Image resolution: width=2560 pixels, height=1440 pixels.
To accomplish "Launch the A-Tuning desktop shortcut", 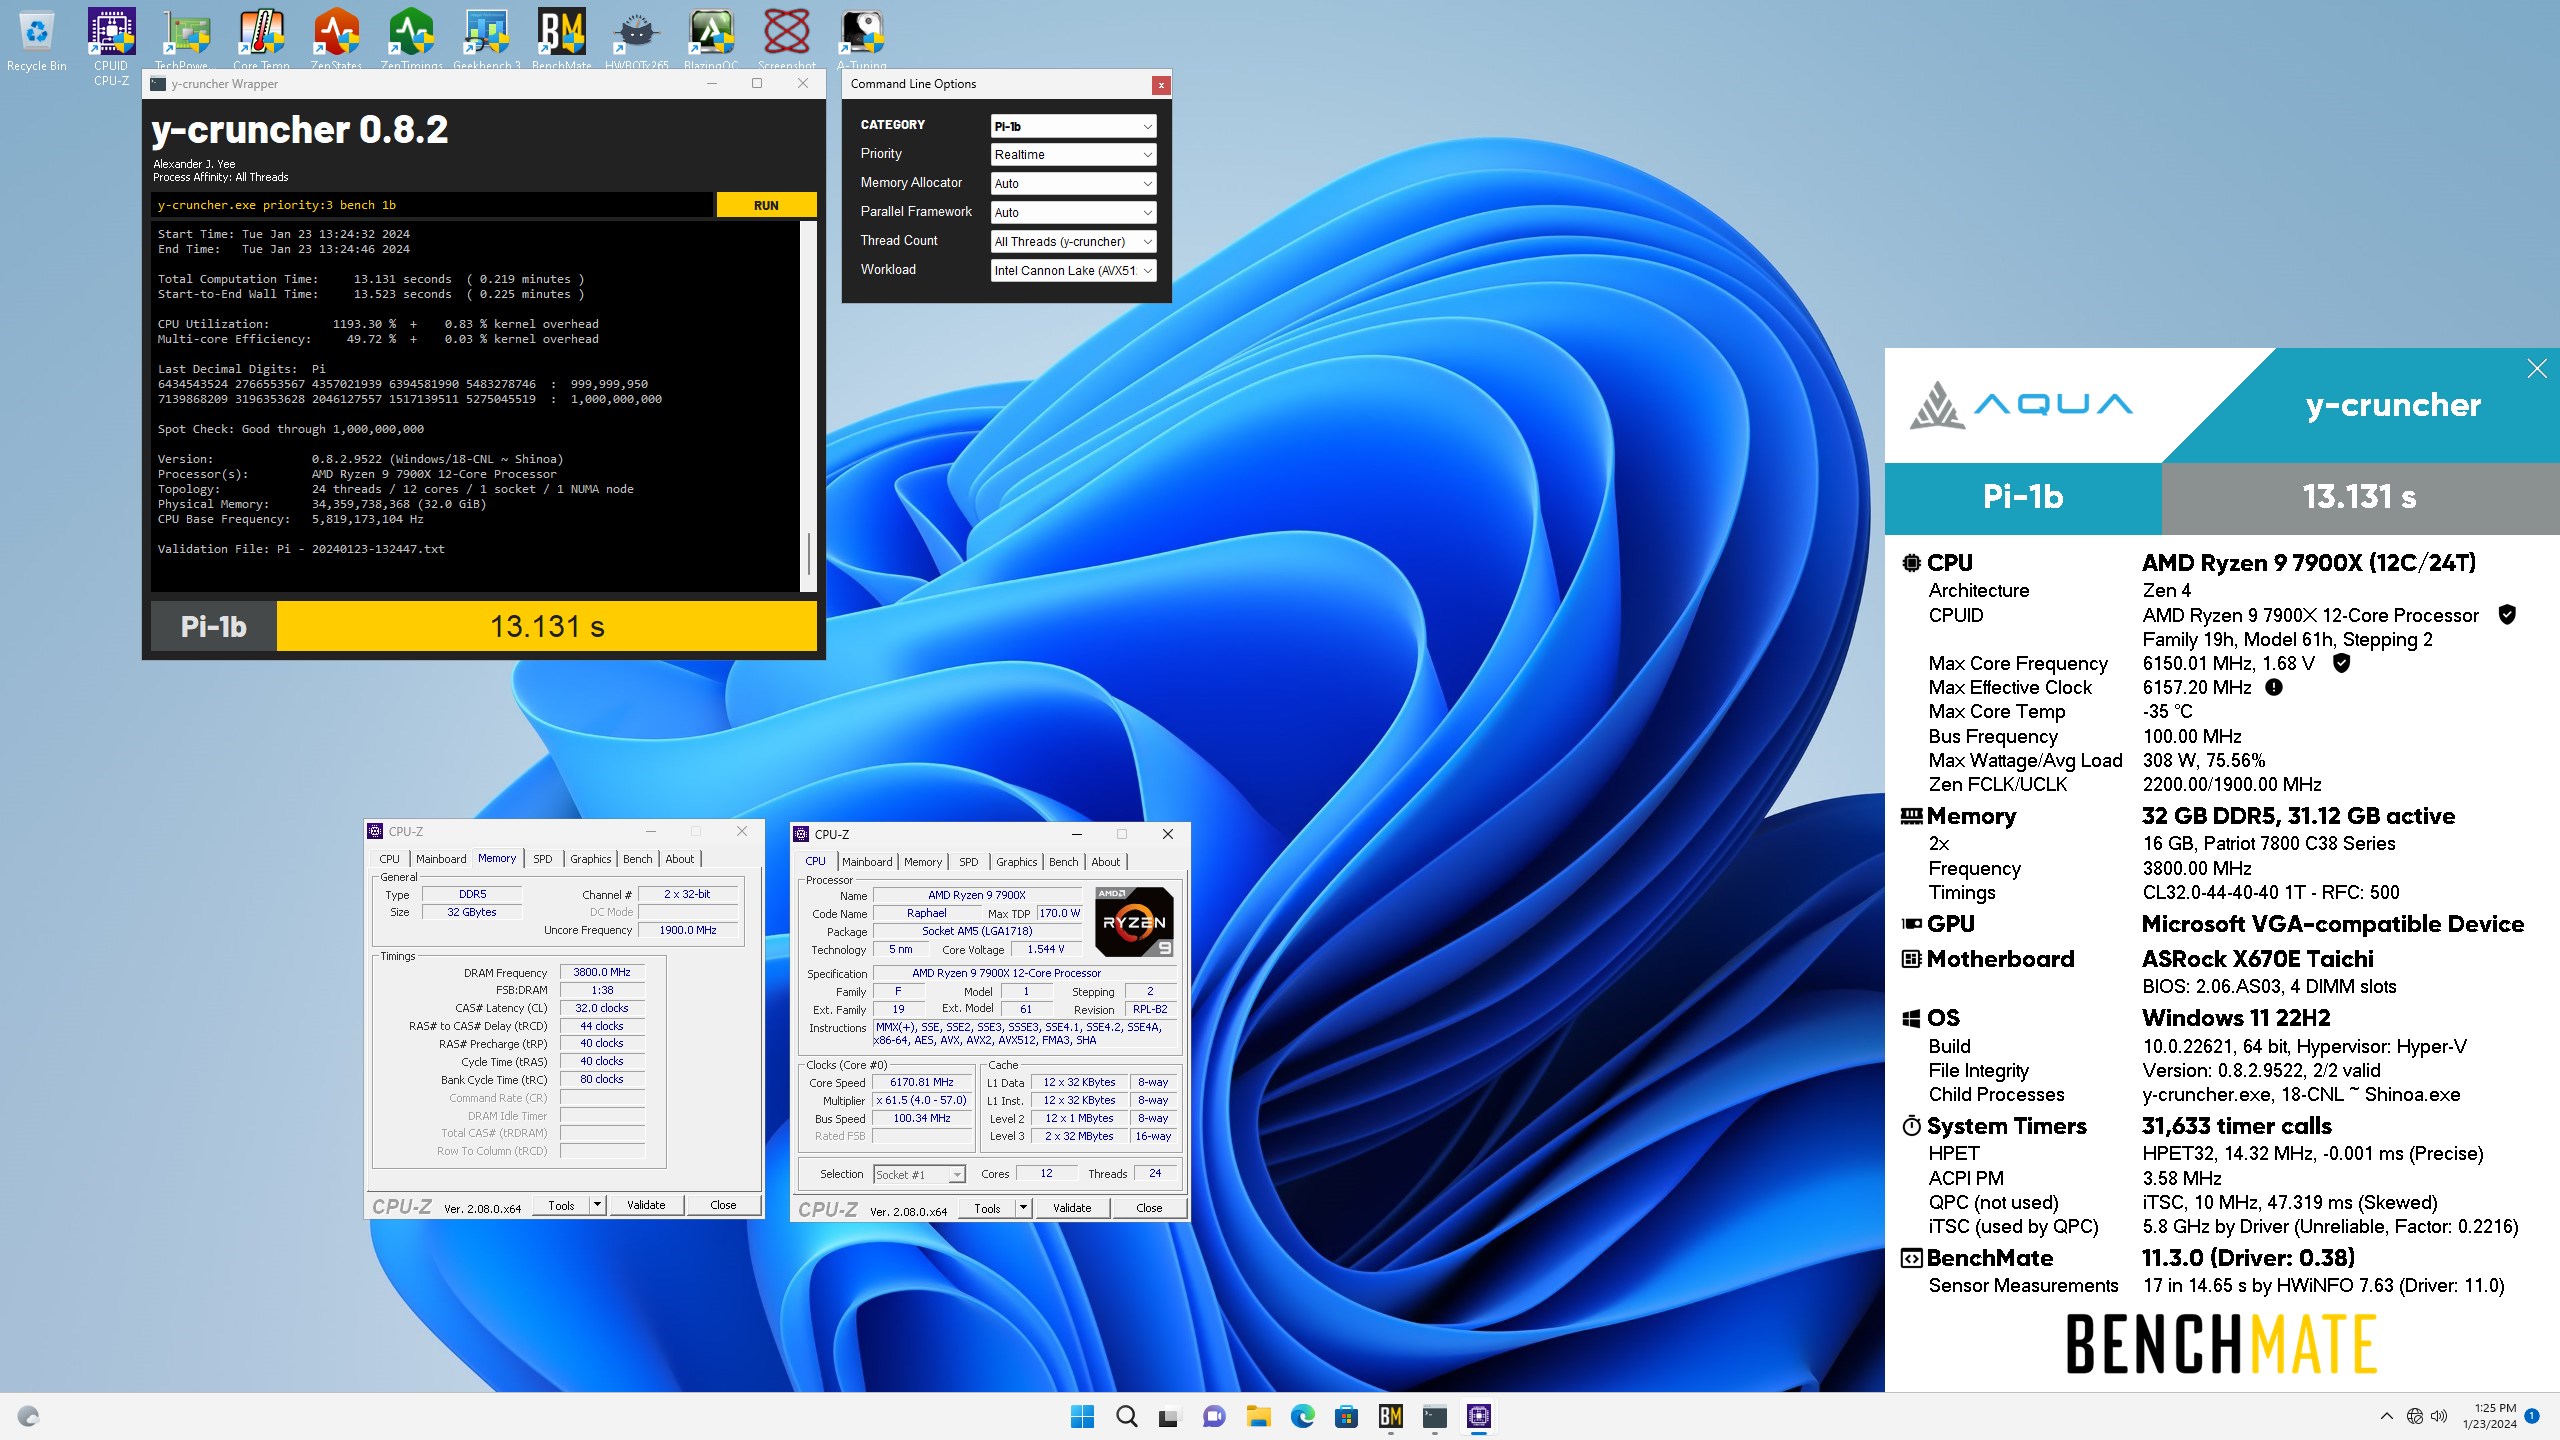I will pyautogui.click(x=861, y=38).
